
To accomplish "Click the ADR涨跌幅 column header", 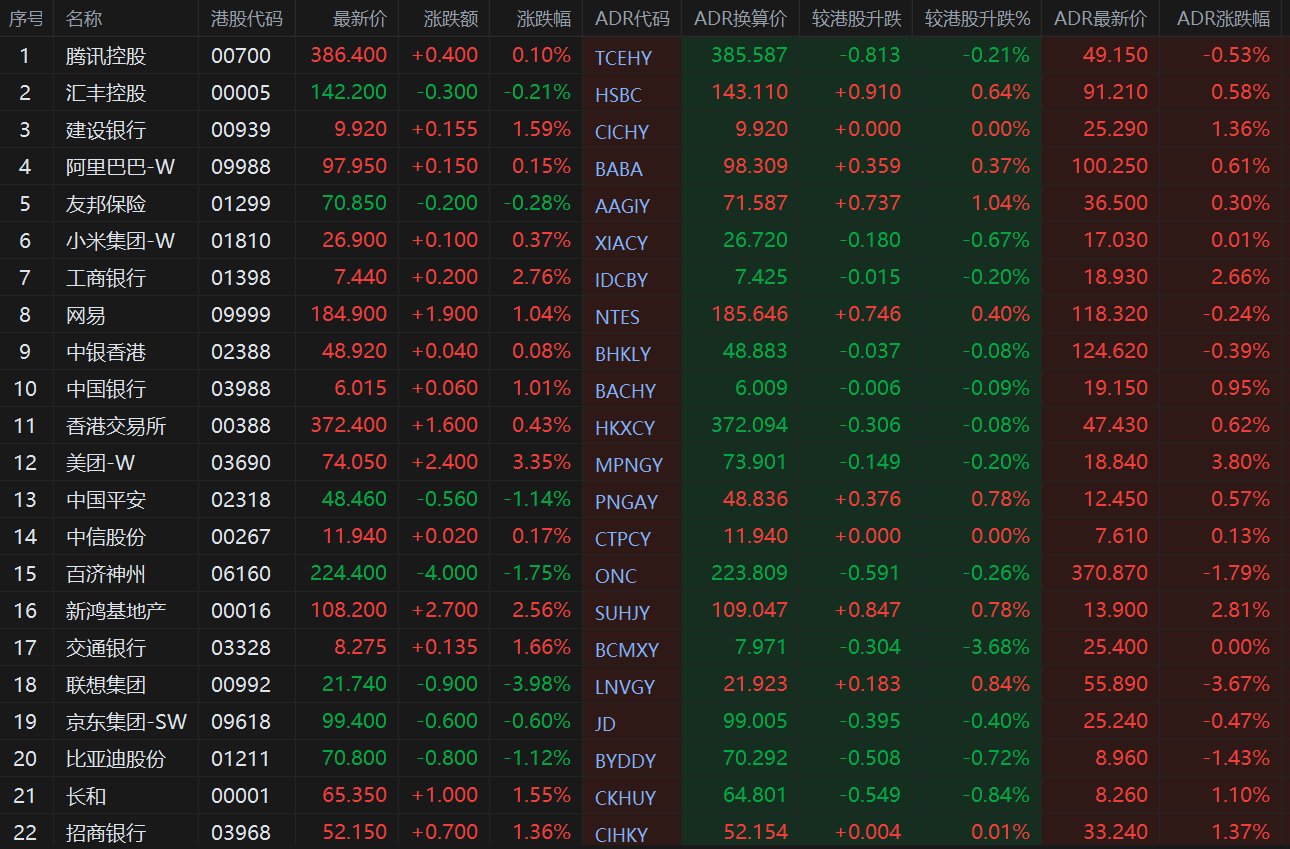I will click(x=1223, y=19).
